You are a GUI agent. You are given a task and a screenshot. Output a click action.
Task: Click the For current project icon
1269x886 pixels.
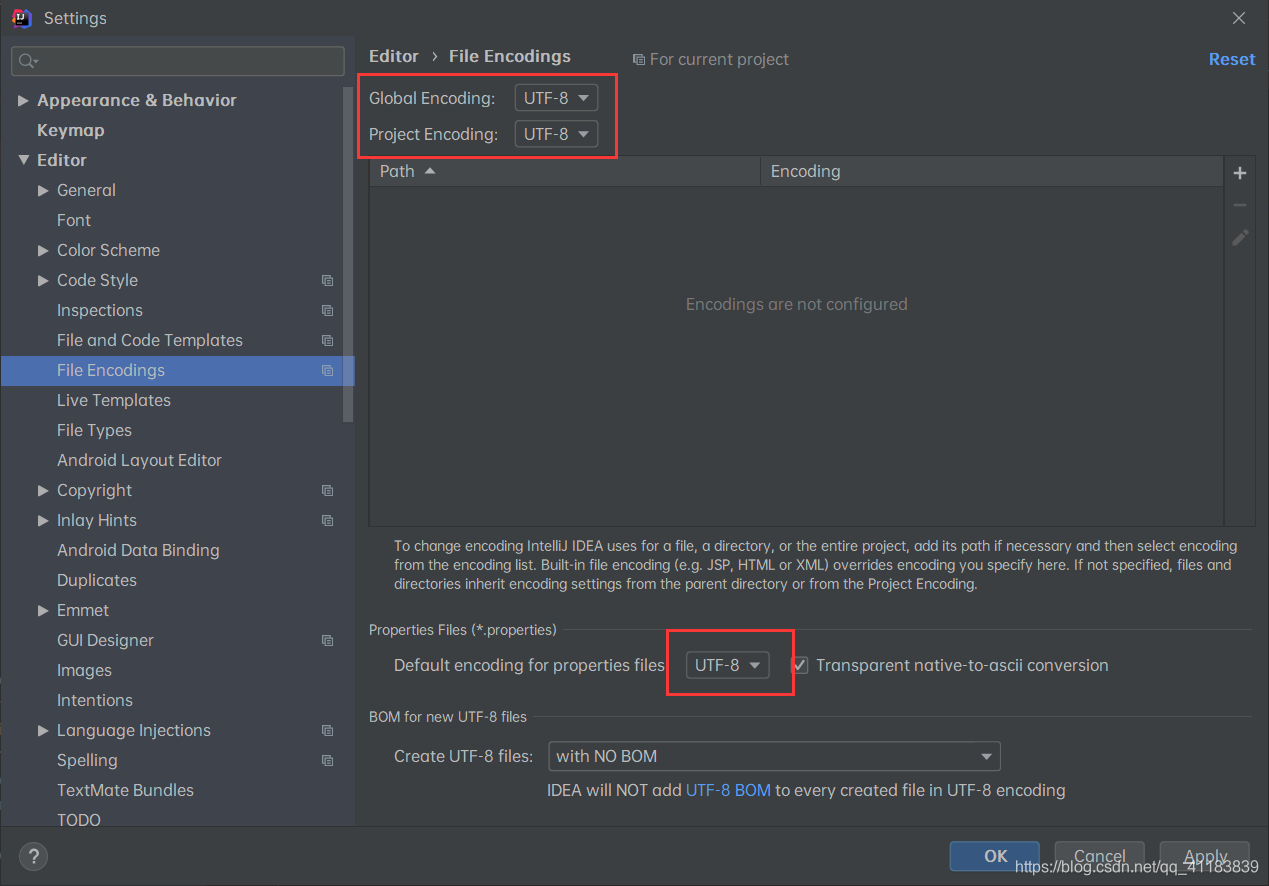639,60
